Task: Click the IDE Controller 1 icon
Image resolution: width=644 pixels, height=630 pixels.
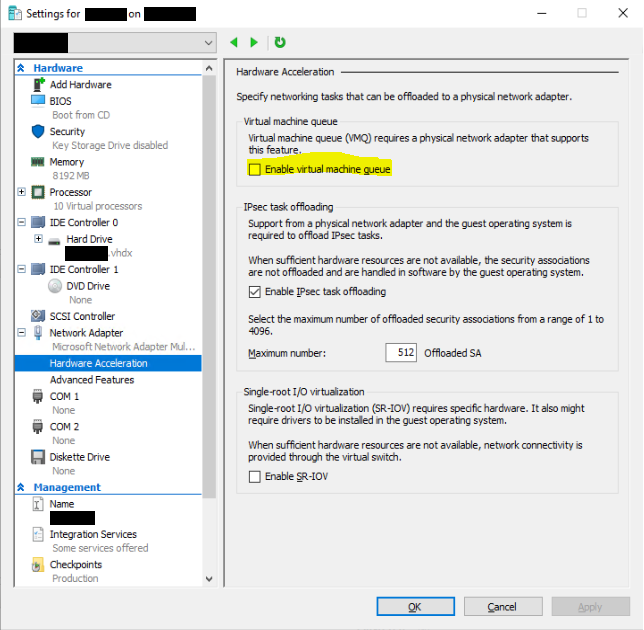Action: tap(38, 269)
